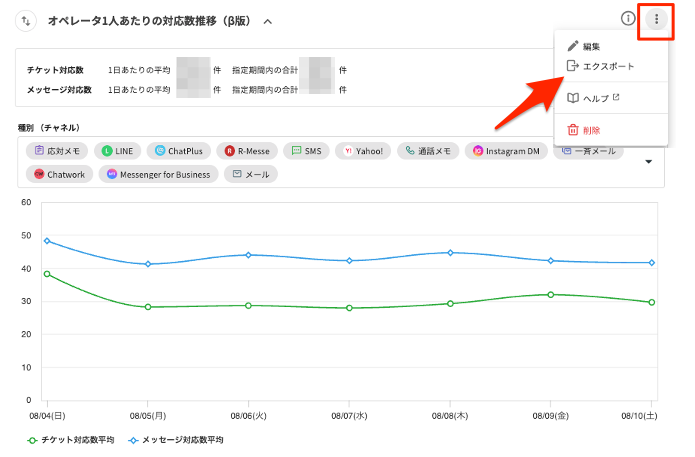Click the blue data point at 08/08
The image size is (695, 457).
(x=451, y=253)
